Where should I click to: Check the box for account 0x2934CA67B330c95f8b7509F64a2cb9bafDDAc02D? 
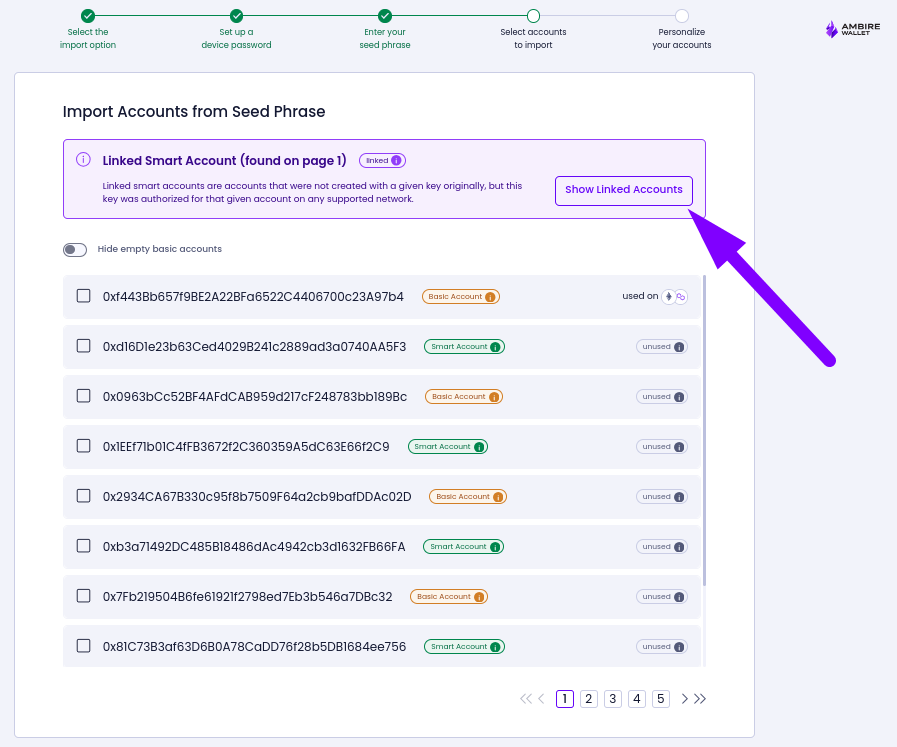84,496
